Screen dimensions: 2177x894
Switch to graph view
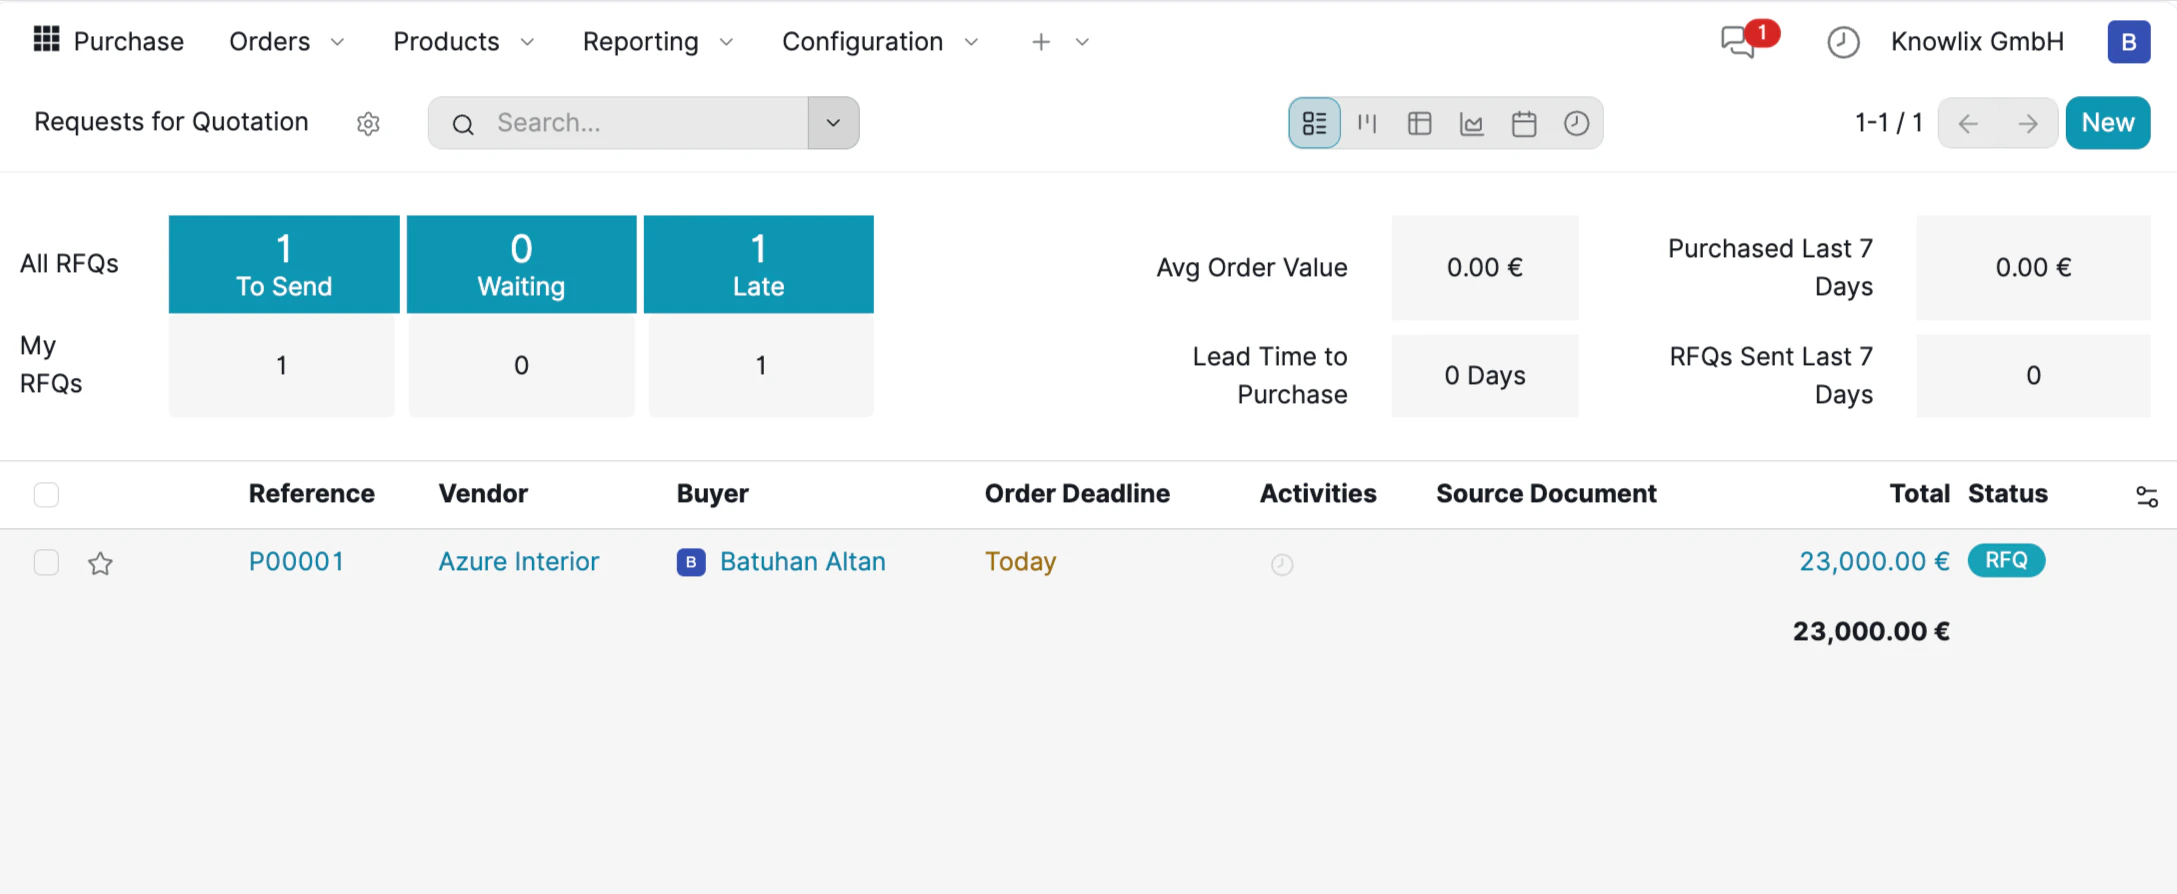(x=1471, y=123)
